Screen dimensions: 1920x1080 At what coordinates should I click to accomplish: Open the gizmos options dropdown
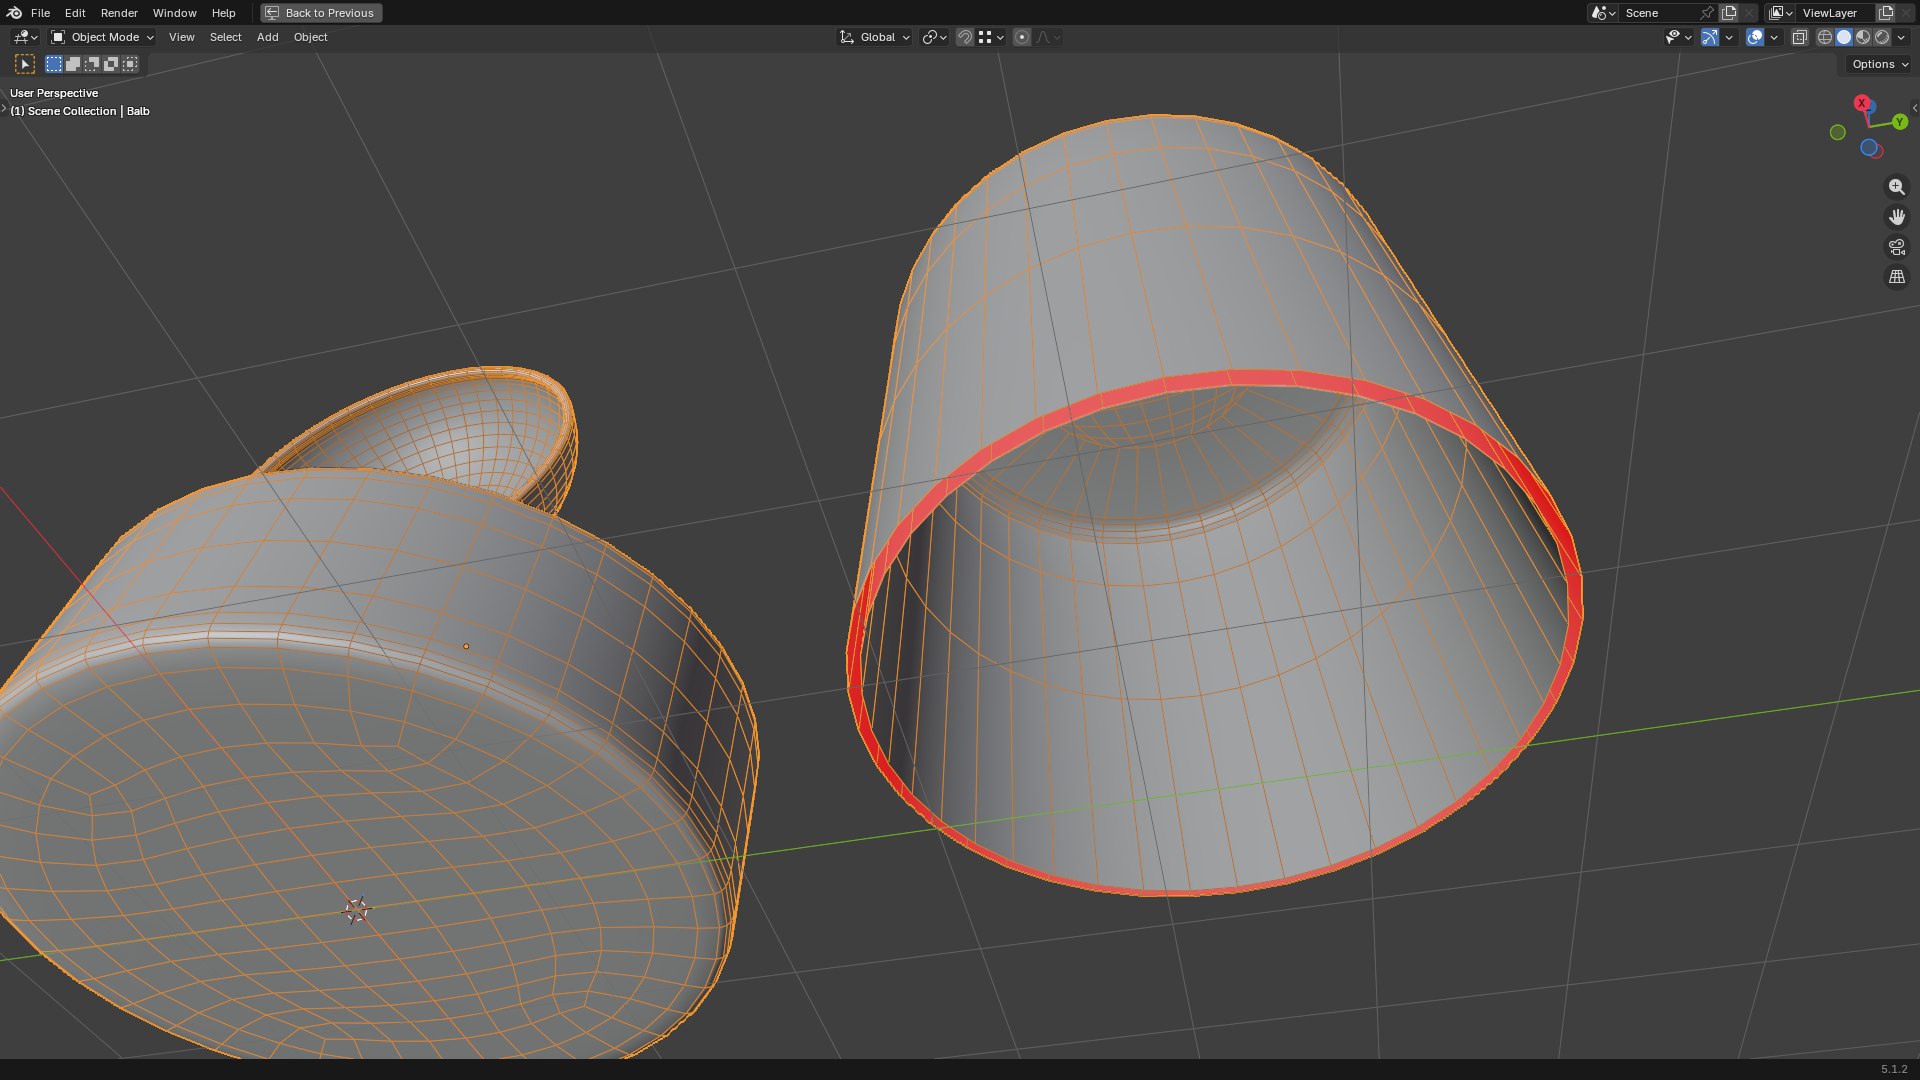pos(1729,37)
